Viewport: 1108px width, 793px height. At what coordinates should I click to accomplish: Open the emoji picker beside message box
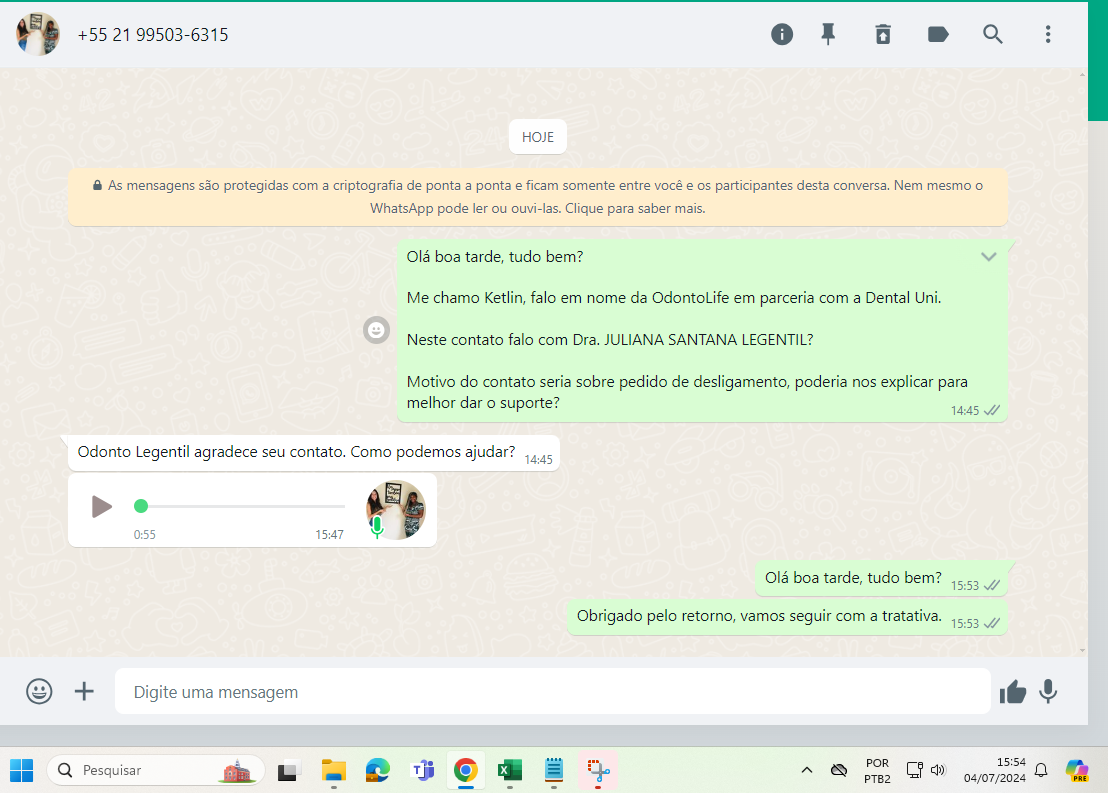[39, 691]
